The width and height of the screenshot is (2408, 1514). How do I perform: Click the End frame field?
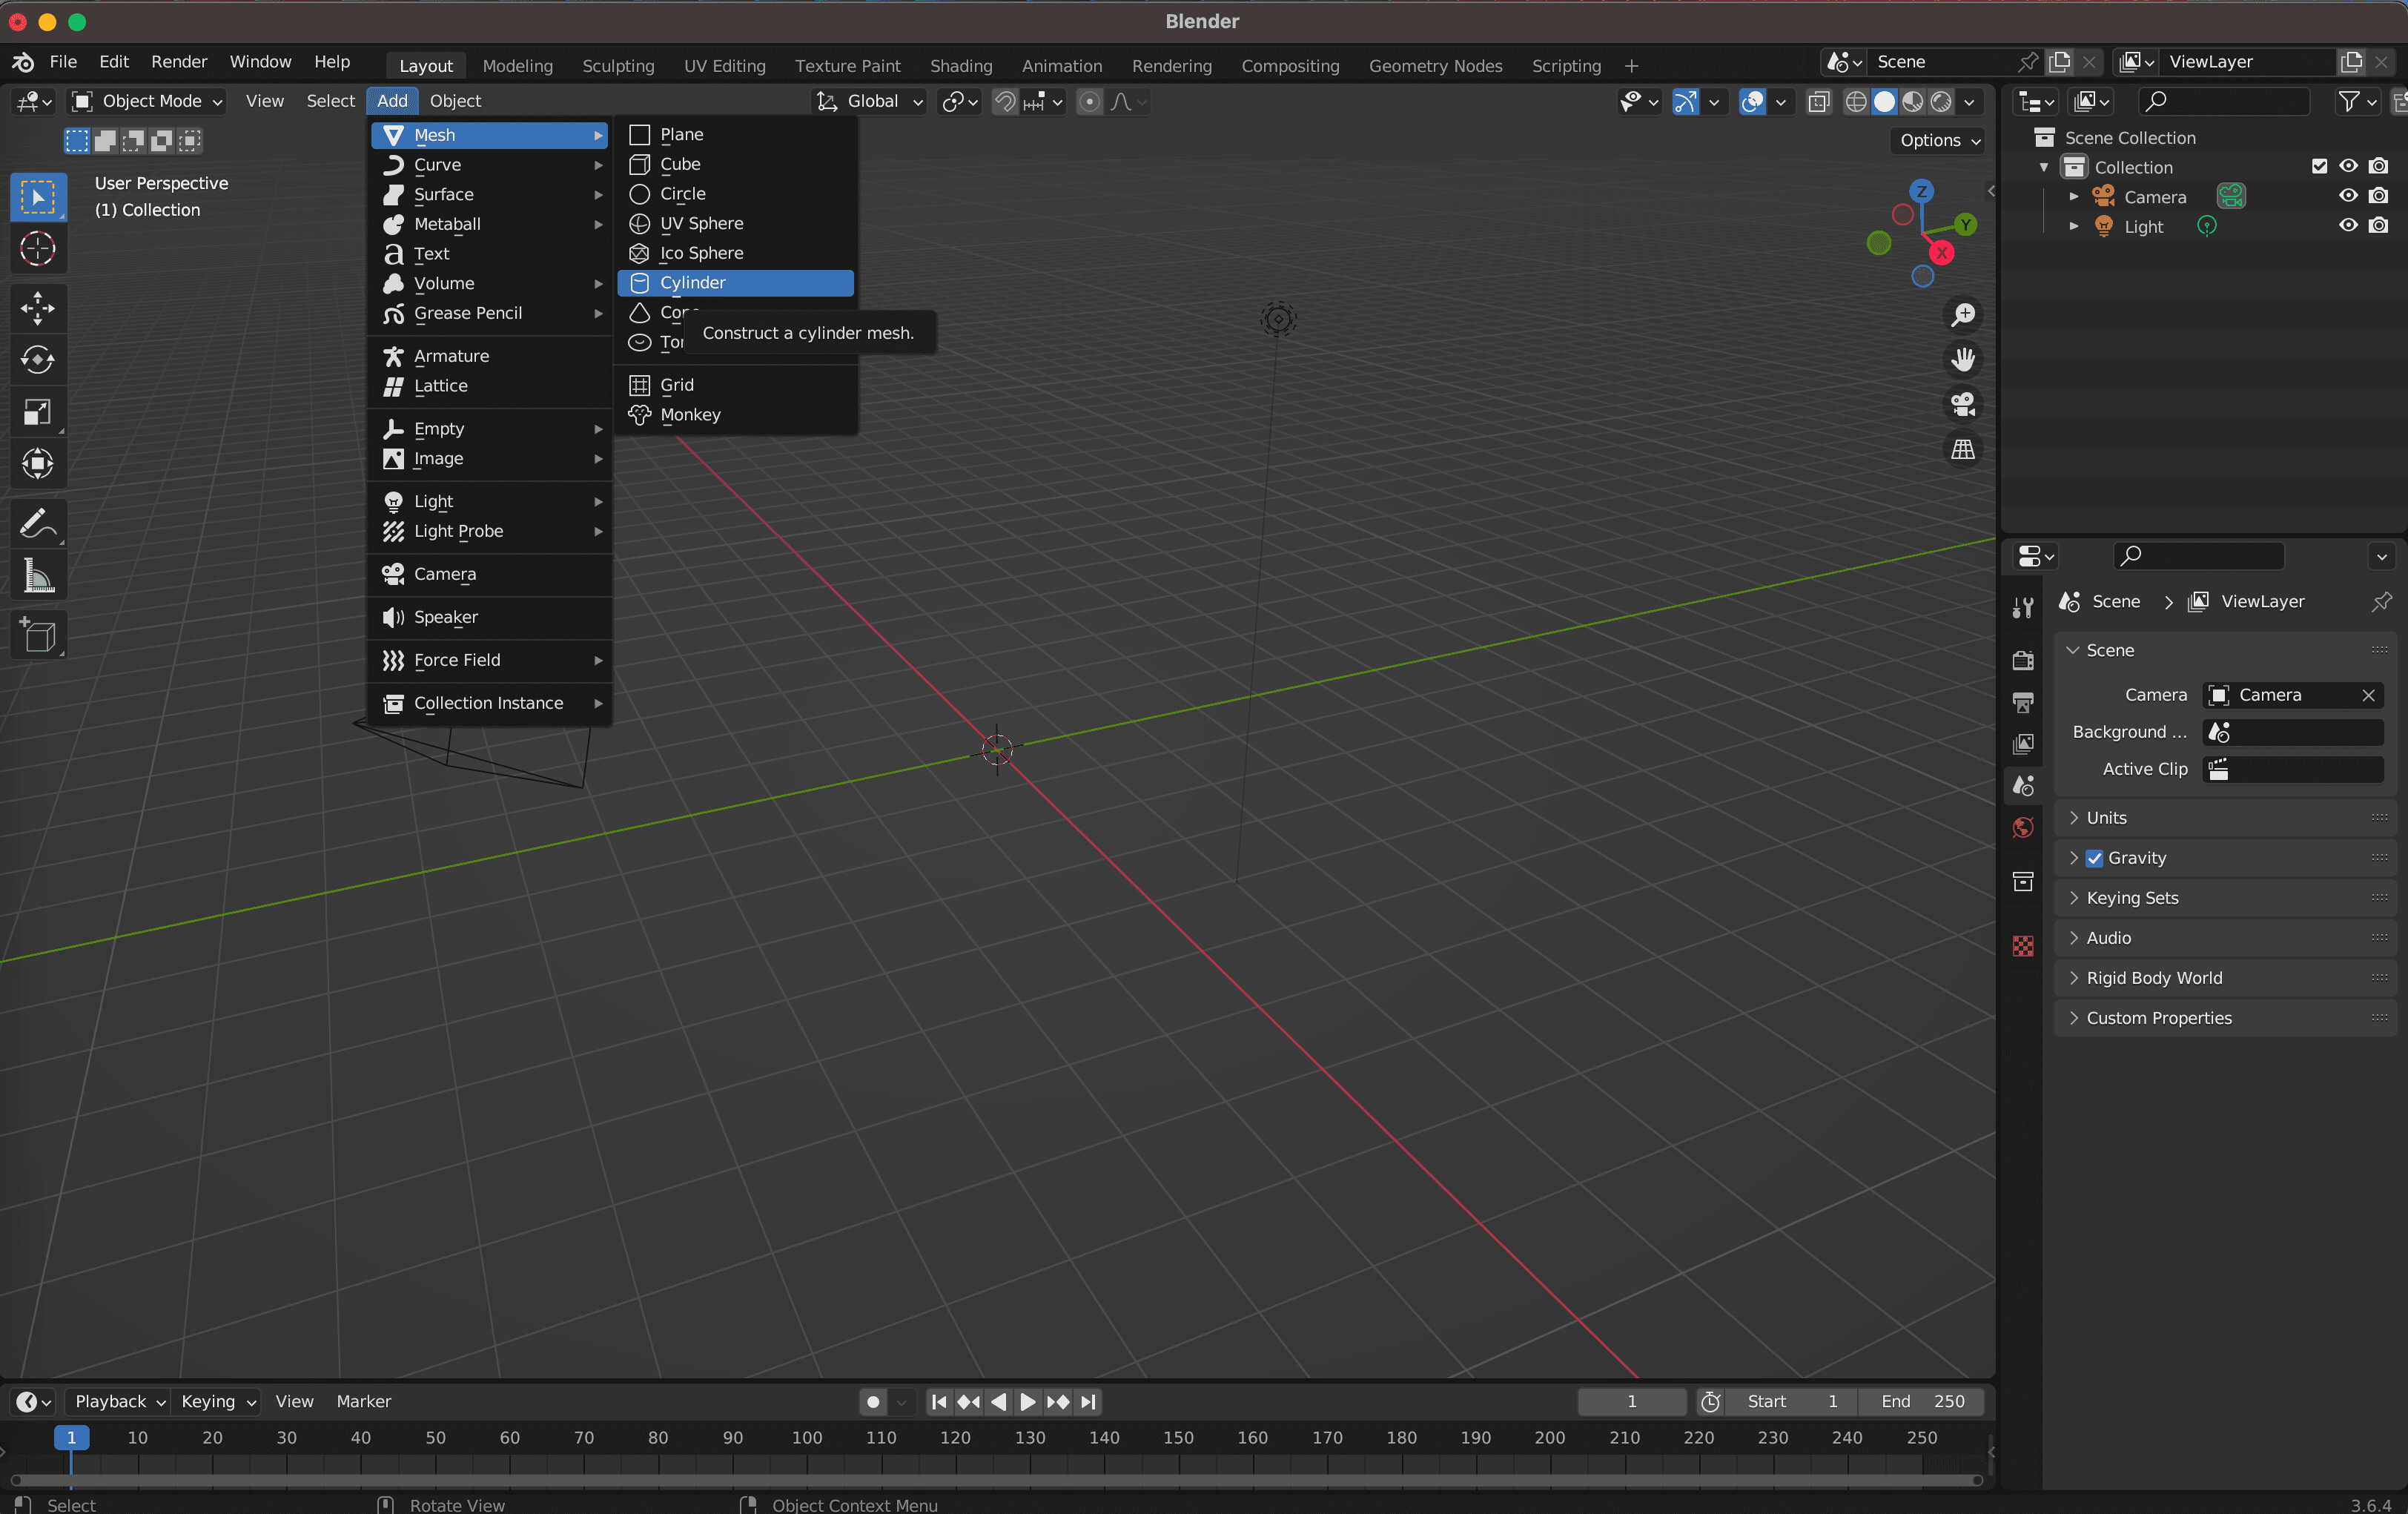[x=1922, y=1402]
